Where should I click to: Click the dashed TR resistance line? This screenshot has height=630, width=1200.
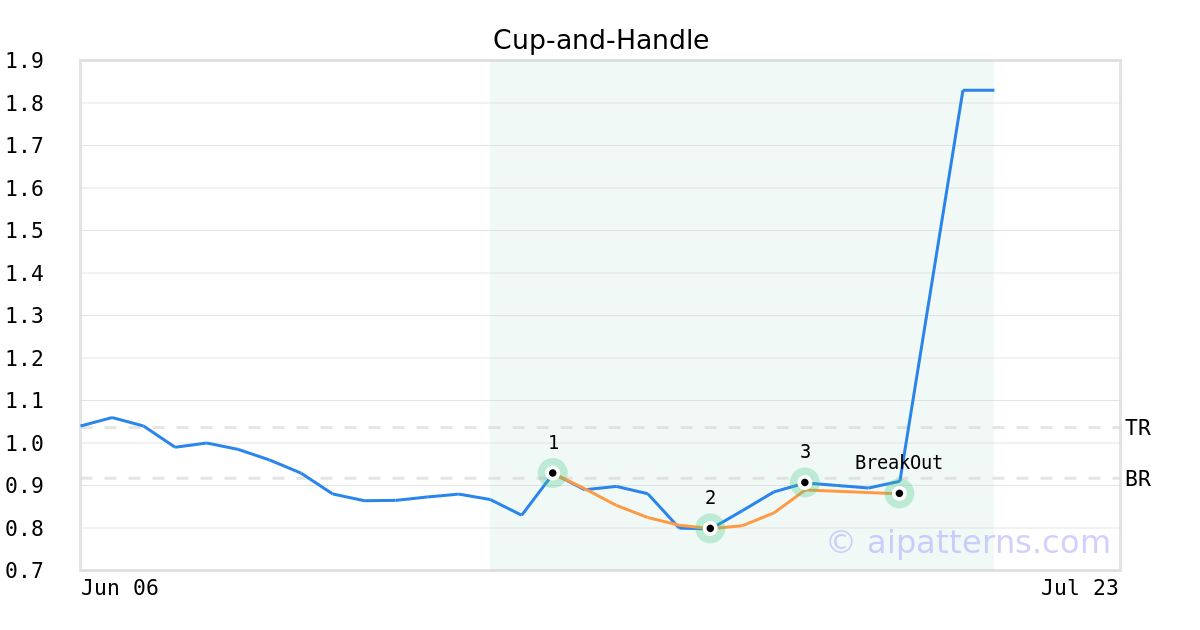[600, 428]
